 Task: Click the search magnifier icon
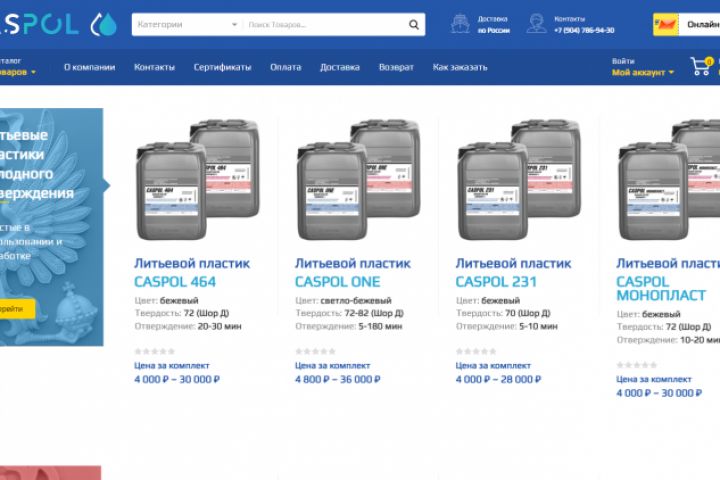[x=414, y=25]
